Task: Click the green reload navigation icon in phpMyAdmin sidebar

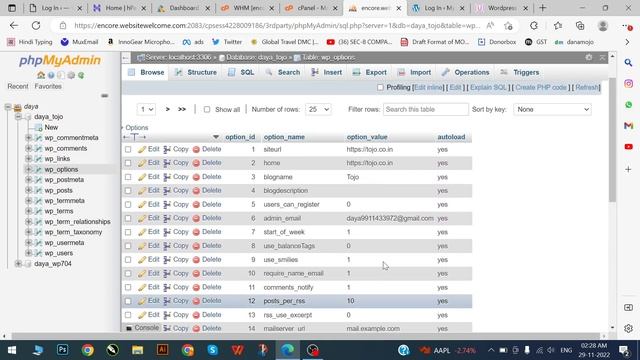Action: tap(81, 76)
